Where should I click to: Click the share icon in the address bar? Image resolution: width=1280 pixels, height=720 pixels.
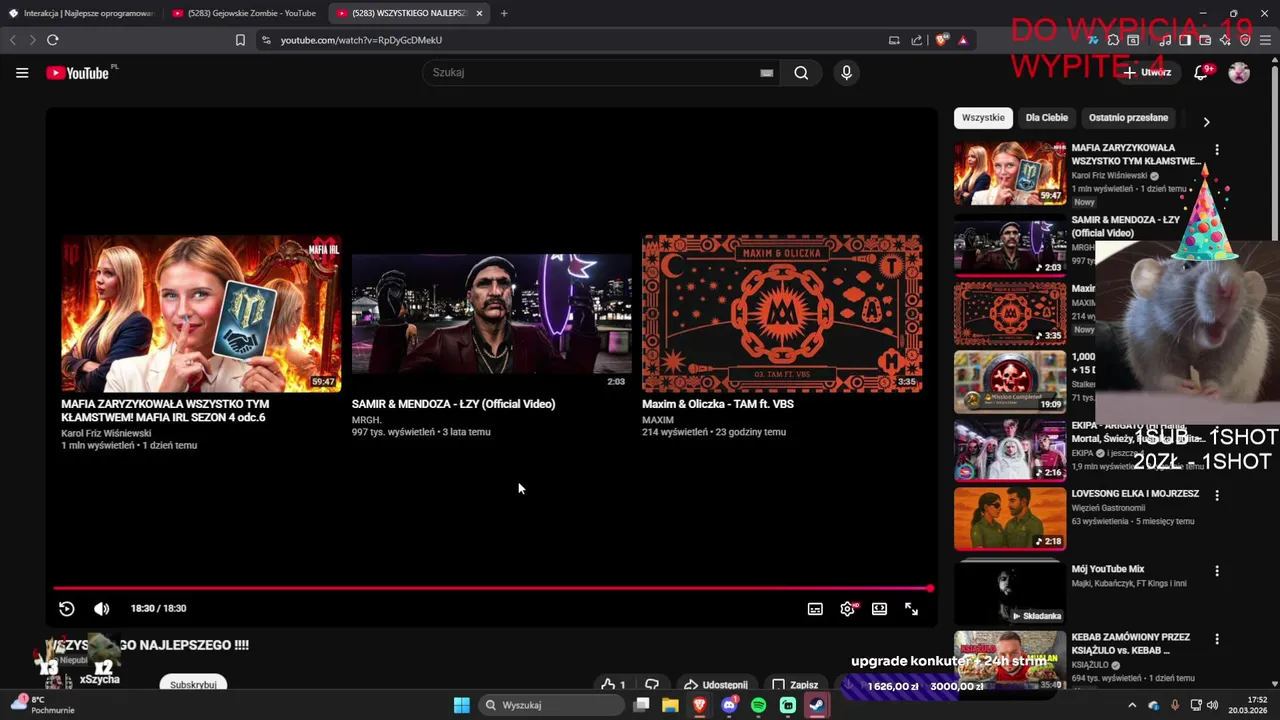click(x=916, y=40)
